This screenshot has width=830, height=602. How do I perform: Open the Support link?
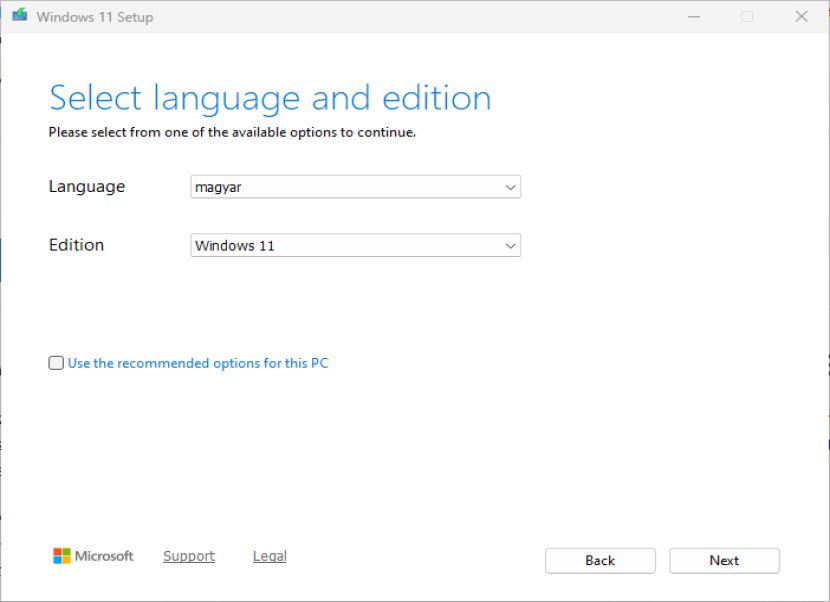point(189,556)
